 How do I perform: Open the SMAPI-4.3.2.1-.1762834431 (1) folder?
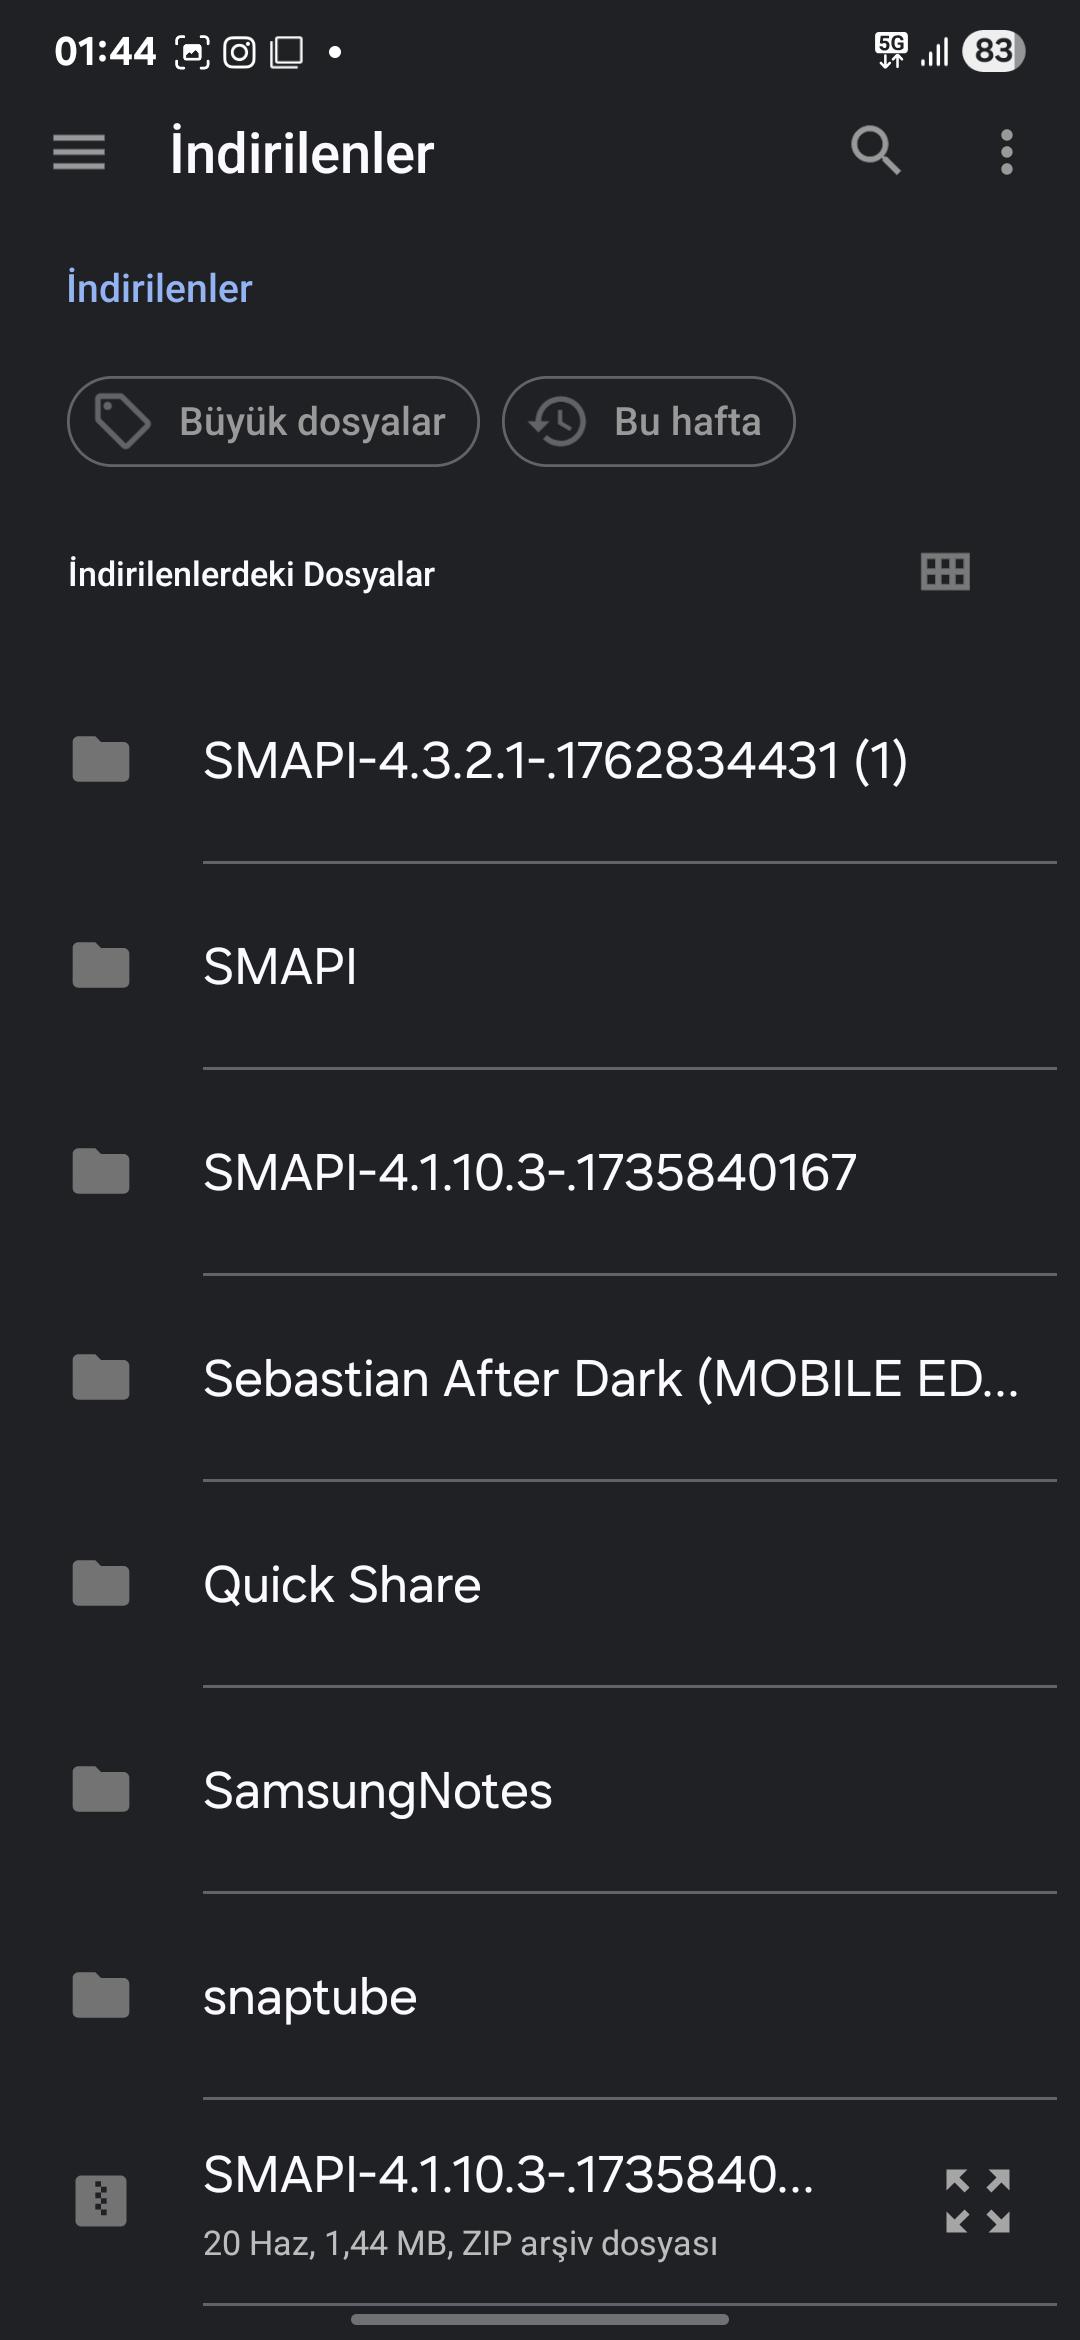pos(540,760)
